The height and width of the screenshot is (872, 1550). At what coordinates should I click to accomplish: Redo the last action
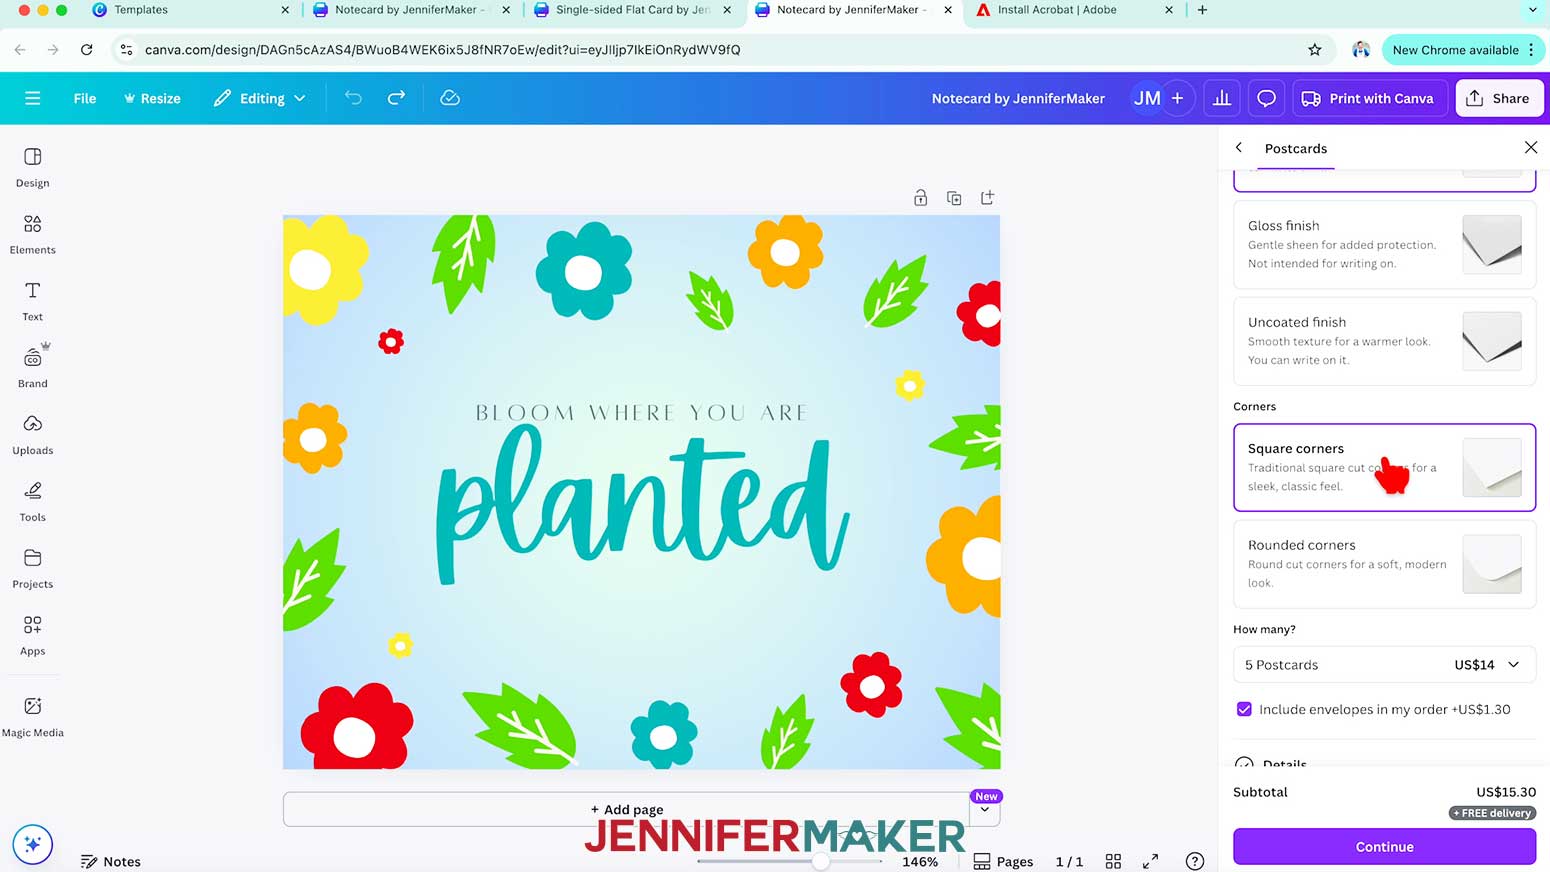(x=396, y=98)
